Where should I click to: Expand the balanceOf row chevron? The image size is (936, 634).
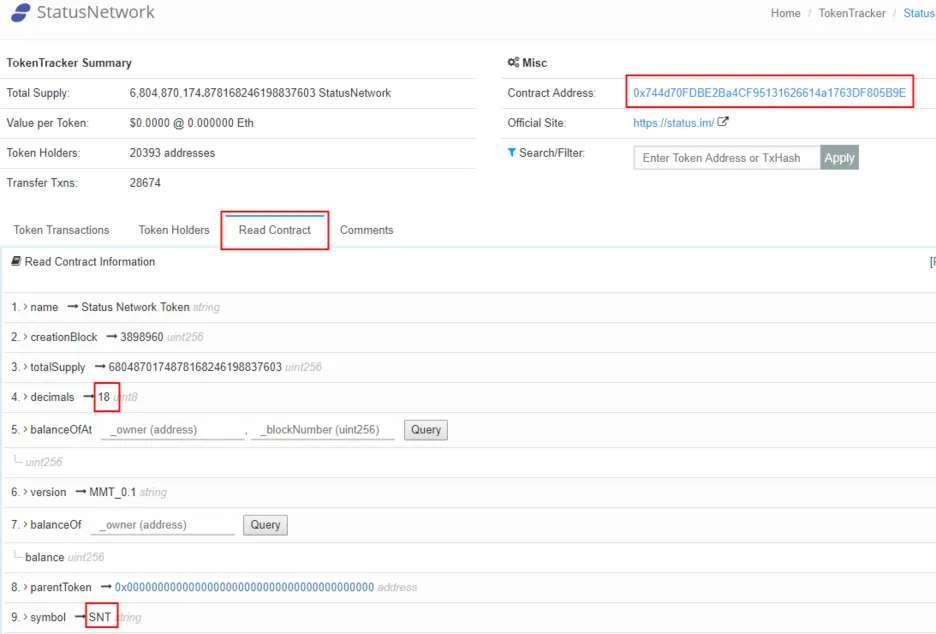pyautogui.click(x=26, y=524)
